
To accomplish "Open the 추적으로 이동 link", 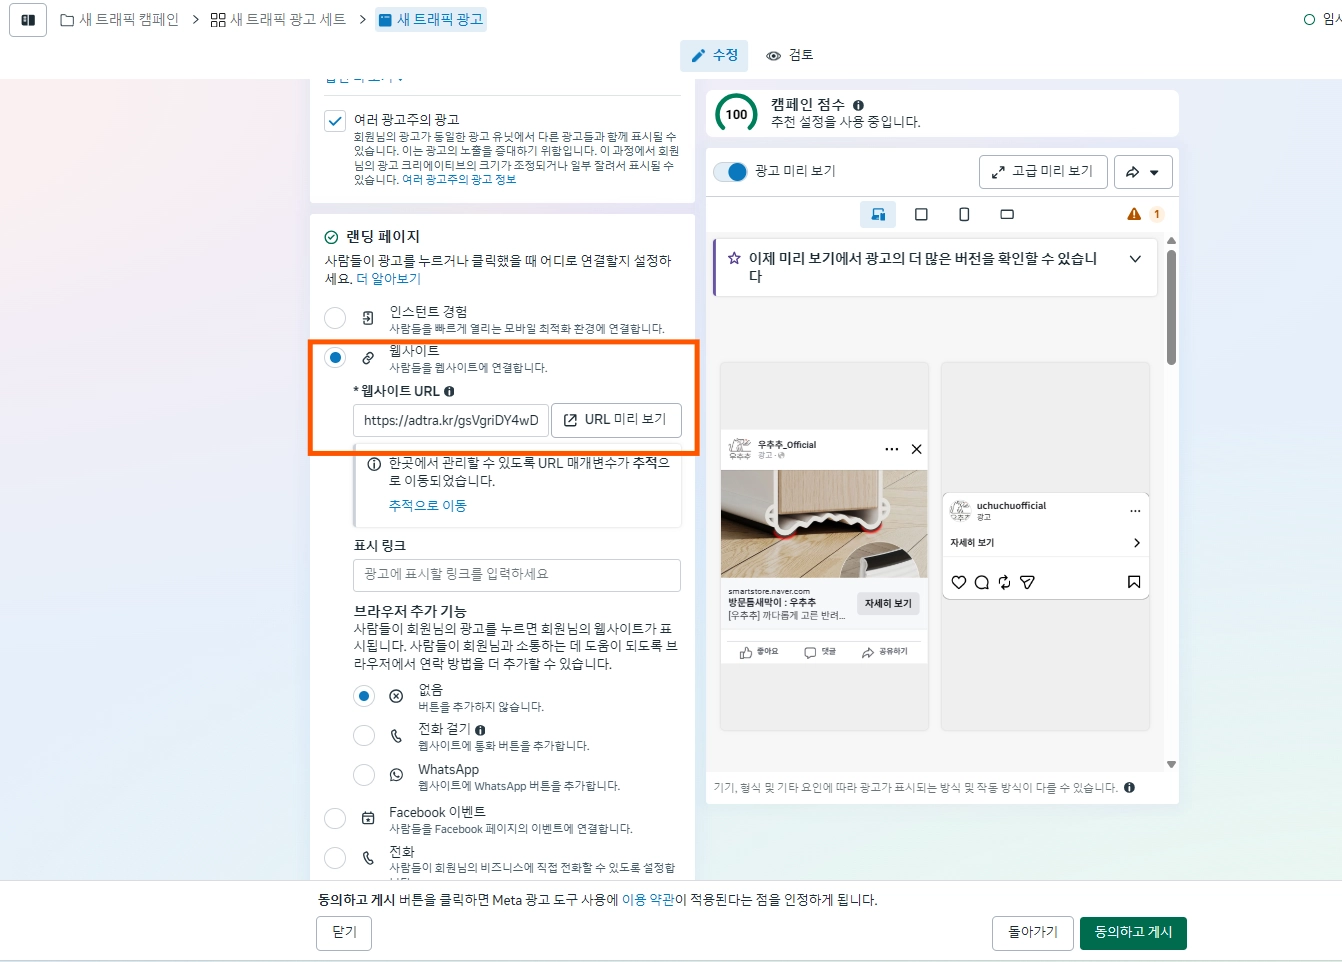I will 427,506.
